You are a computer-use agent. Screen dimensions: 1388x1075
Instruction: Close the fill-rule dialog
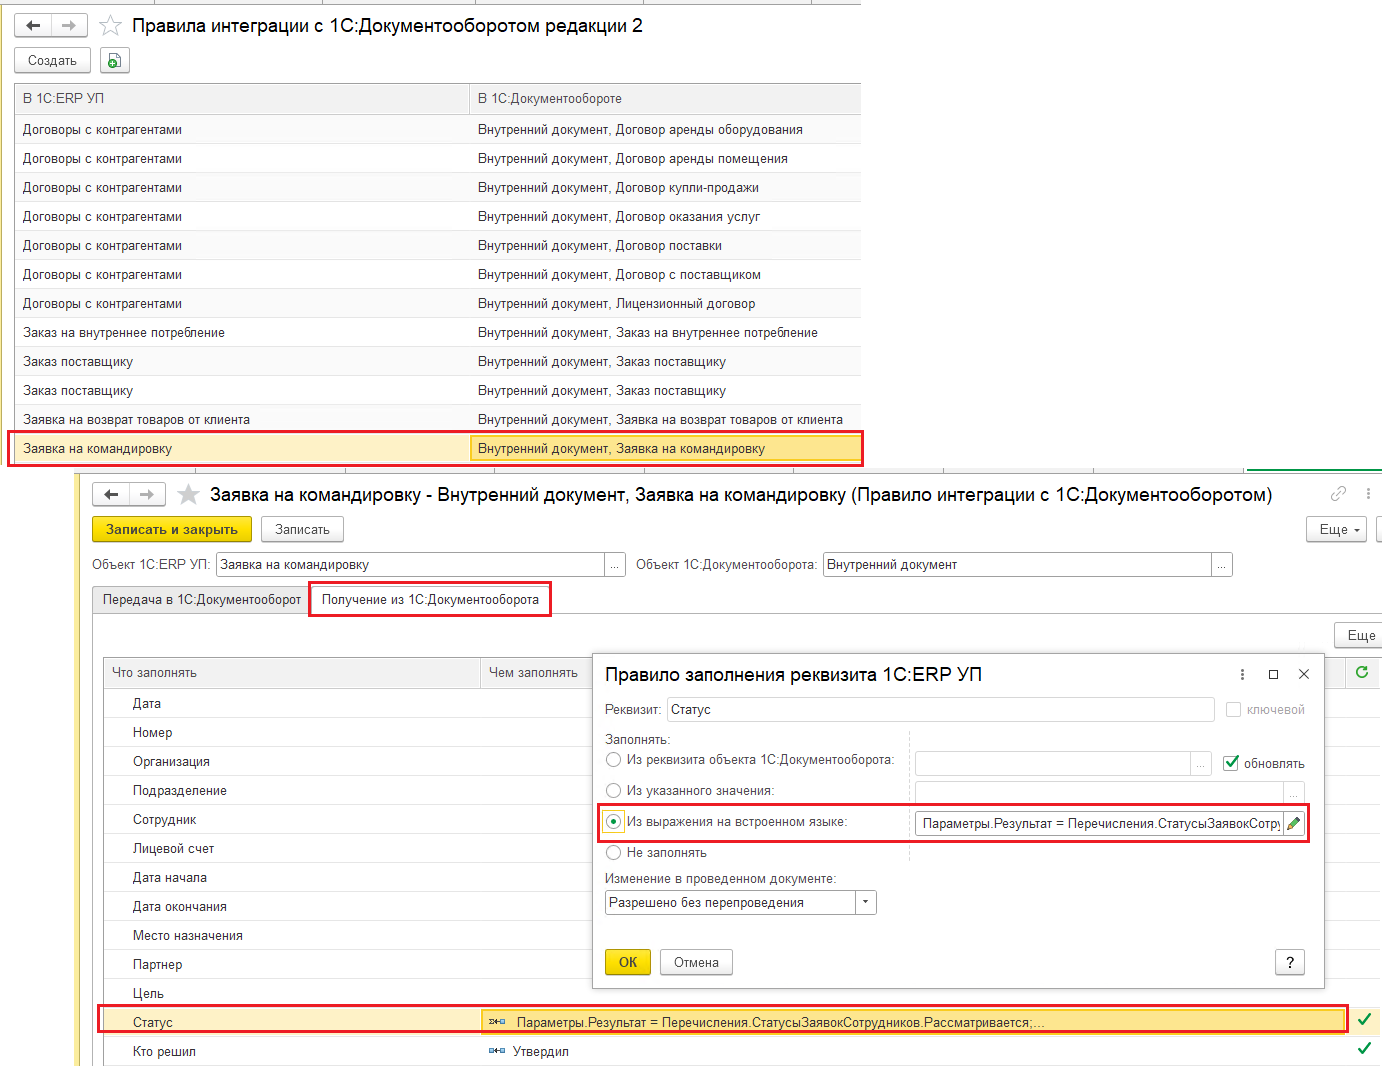tap(1303, 675)
